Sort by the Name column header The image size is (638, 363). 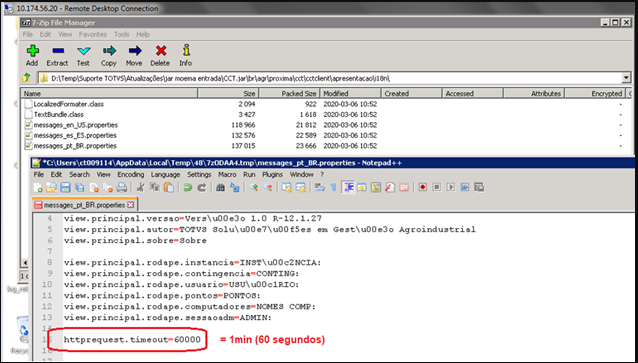109,94
